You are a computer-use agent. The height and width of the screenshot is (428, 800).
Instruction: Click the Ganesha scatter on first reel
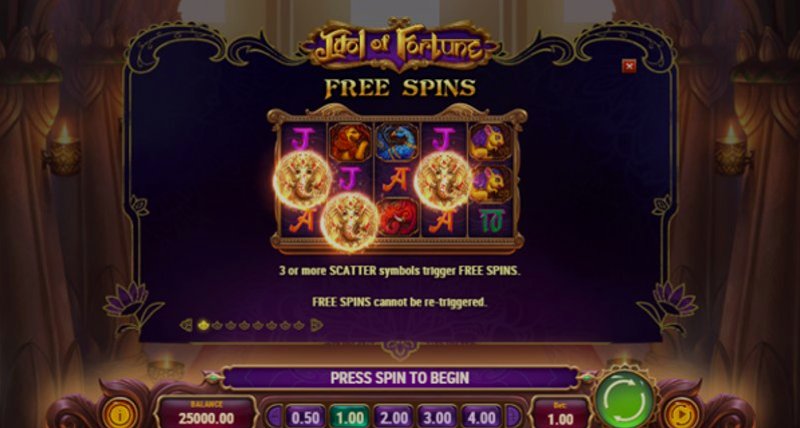(302, 180)
